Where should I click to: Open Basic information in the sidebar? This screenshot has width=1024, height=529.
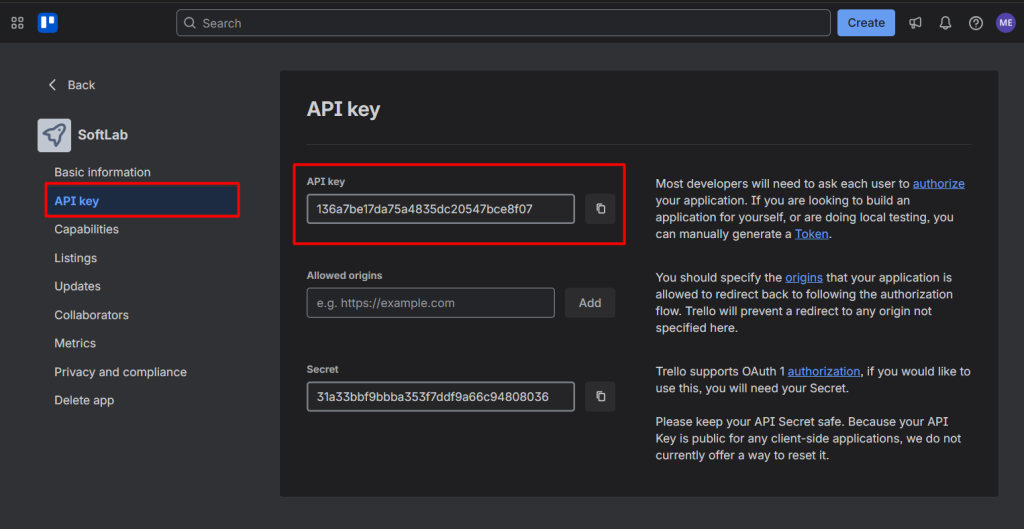pos(103,172)
